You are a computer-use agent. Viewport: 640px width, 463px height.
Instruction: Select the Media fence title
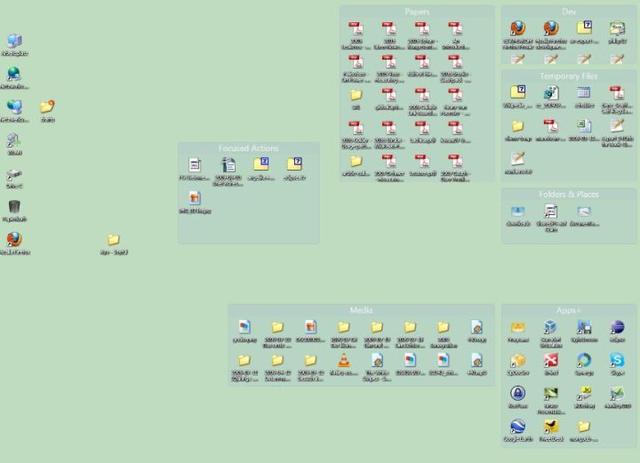click(361, 310)
